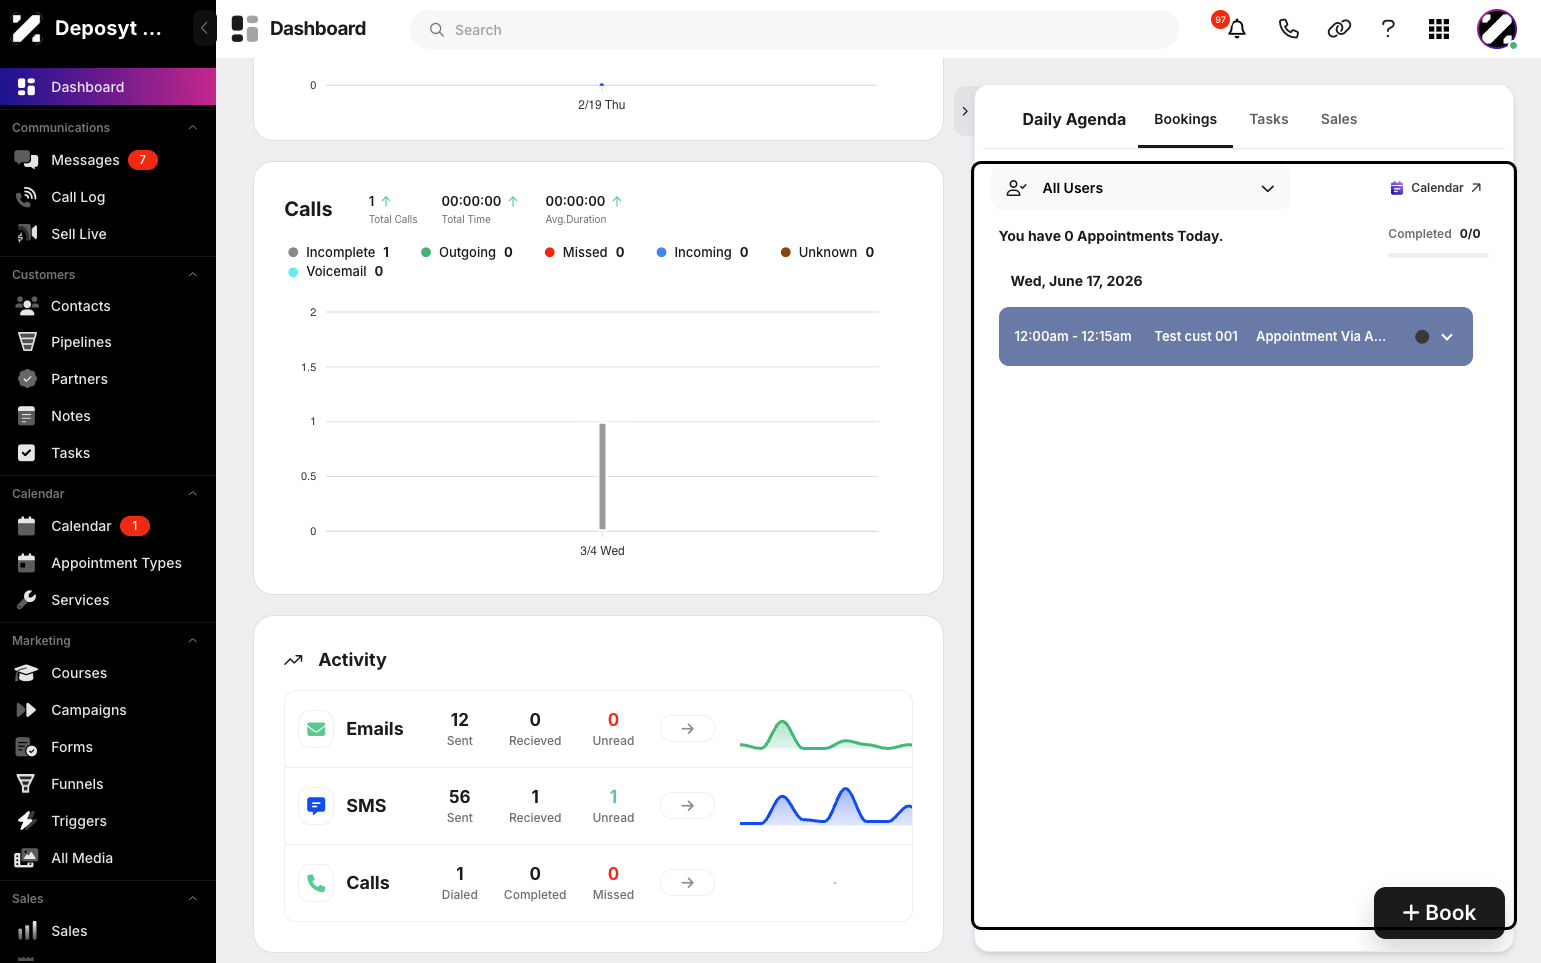The width and height of the screenshot is (1541, 963).
Task: Open the apps grid icon
Action: (x=1439, y=29)
